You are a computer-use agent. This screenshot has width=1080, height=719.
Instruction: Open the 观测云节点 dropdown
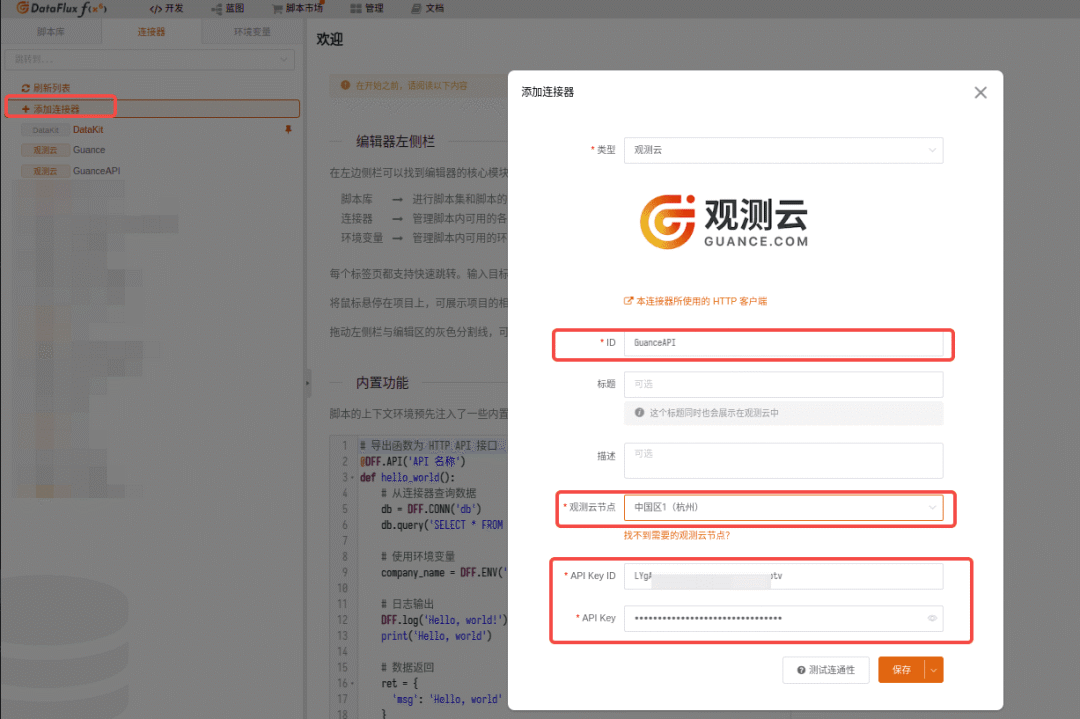(x=783, y=508)
